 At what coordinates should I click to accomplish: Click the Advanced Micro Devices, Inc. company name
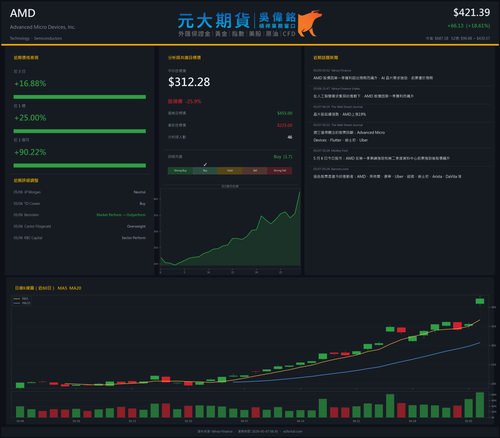(x=43, y=27)
